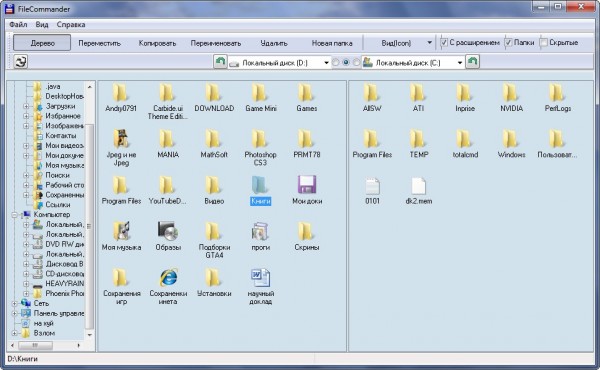
Task: Expand the Взлом tree node
Action: 14,333
